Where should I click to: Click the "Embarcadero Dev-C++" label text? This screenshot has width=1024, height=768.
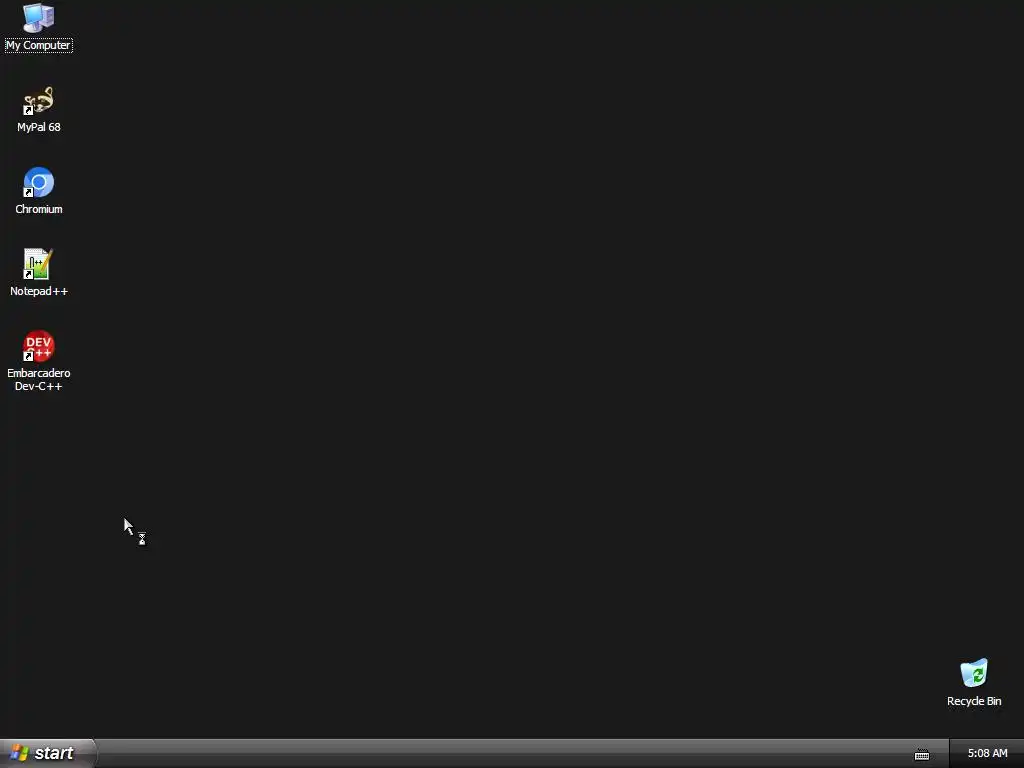coord(39,379)
